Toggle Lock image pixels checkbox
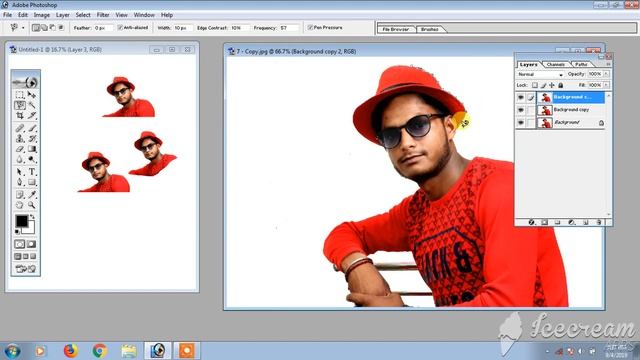The width and height of the screenshot is (640, 360). pyautogui.click(x=543, y=85)
